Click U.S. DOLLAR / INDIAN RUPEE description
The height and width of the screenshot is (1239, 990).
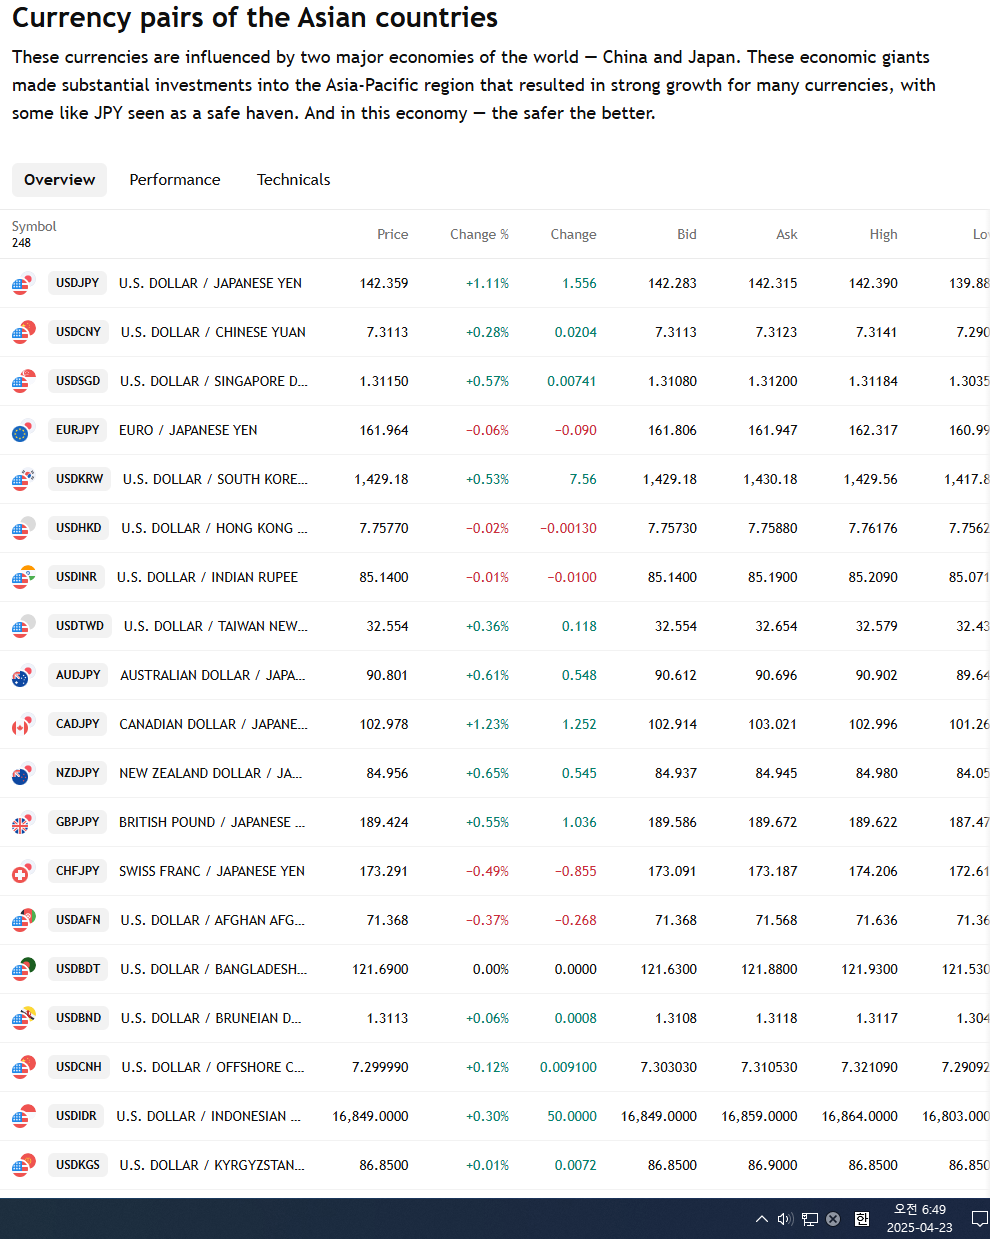pyautogui.click(x=207, y=577)
